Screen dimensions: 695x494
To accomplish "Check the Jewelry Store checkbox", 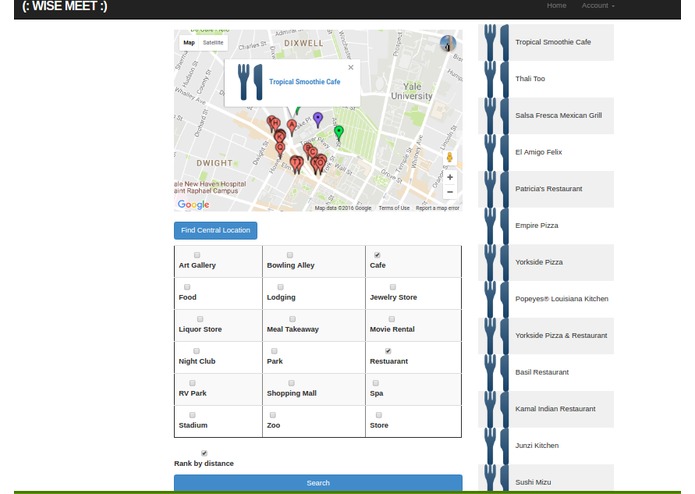I will point(393,287).
